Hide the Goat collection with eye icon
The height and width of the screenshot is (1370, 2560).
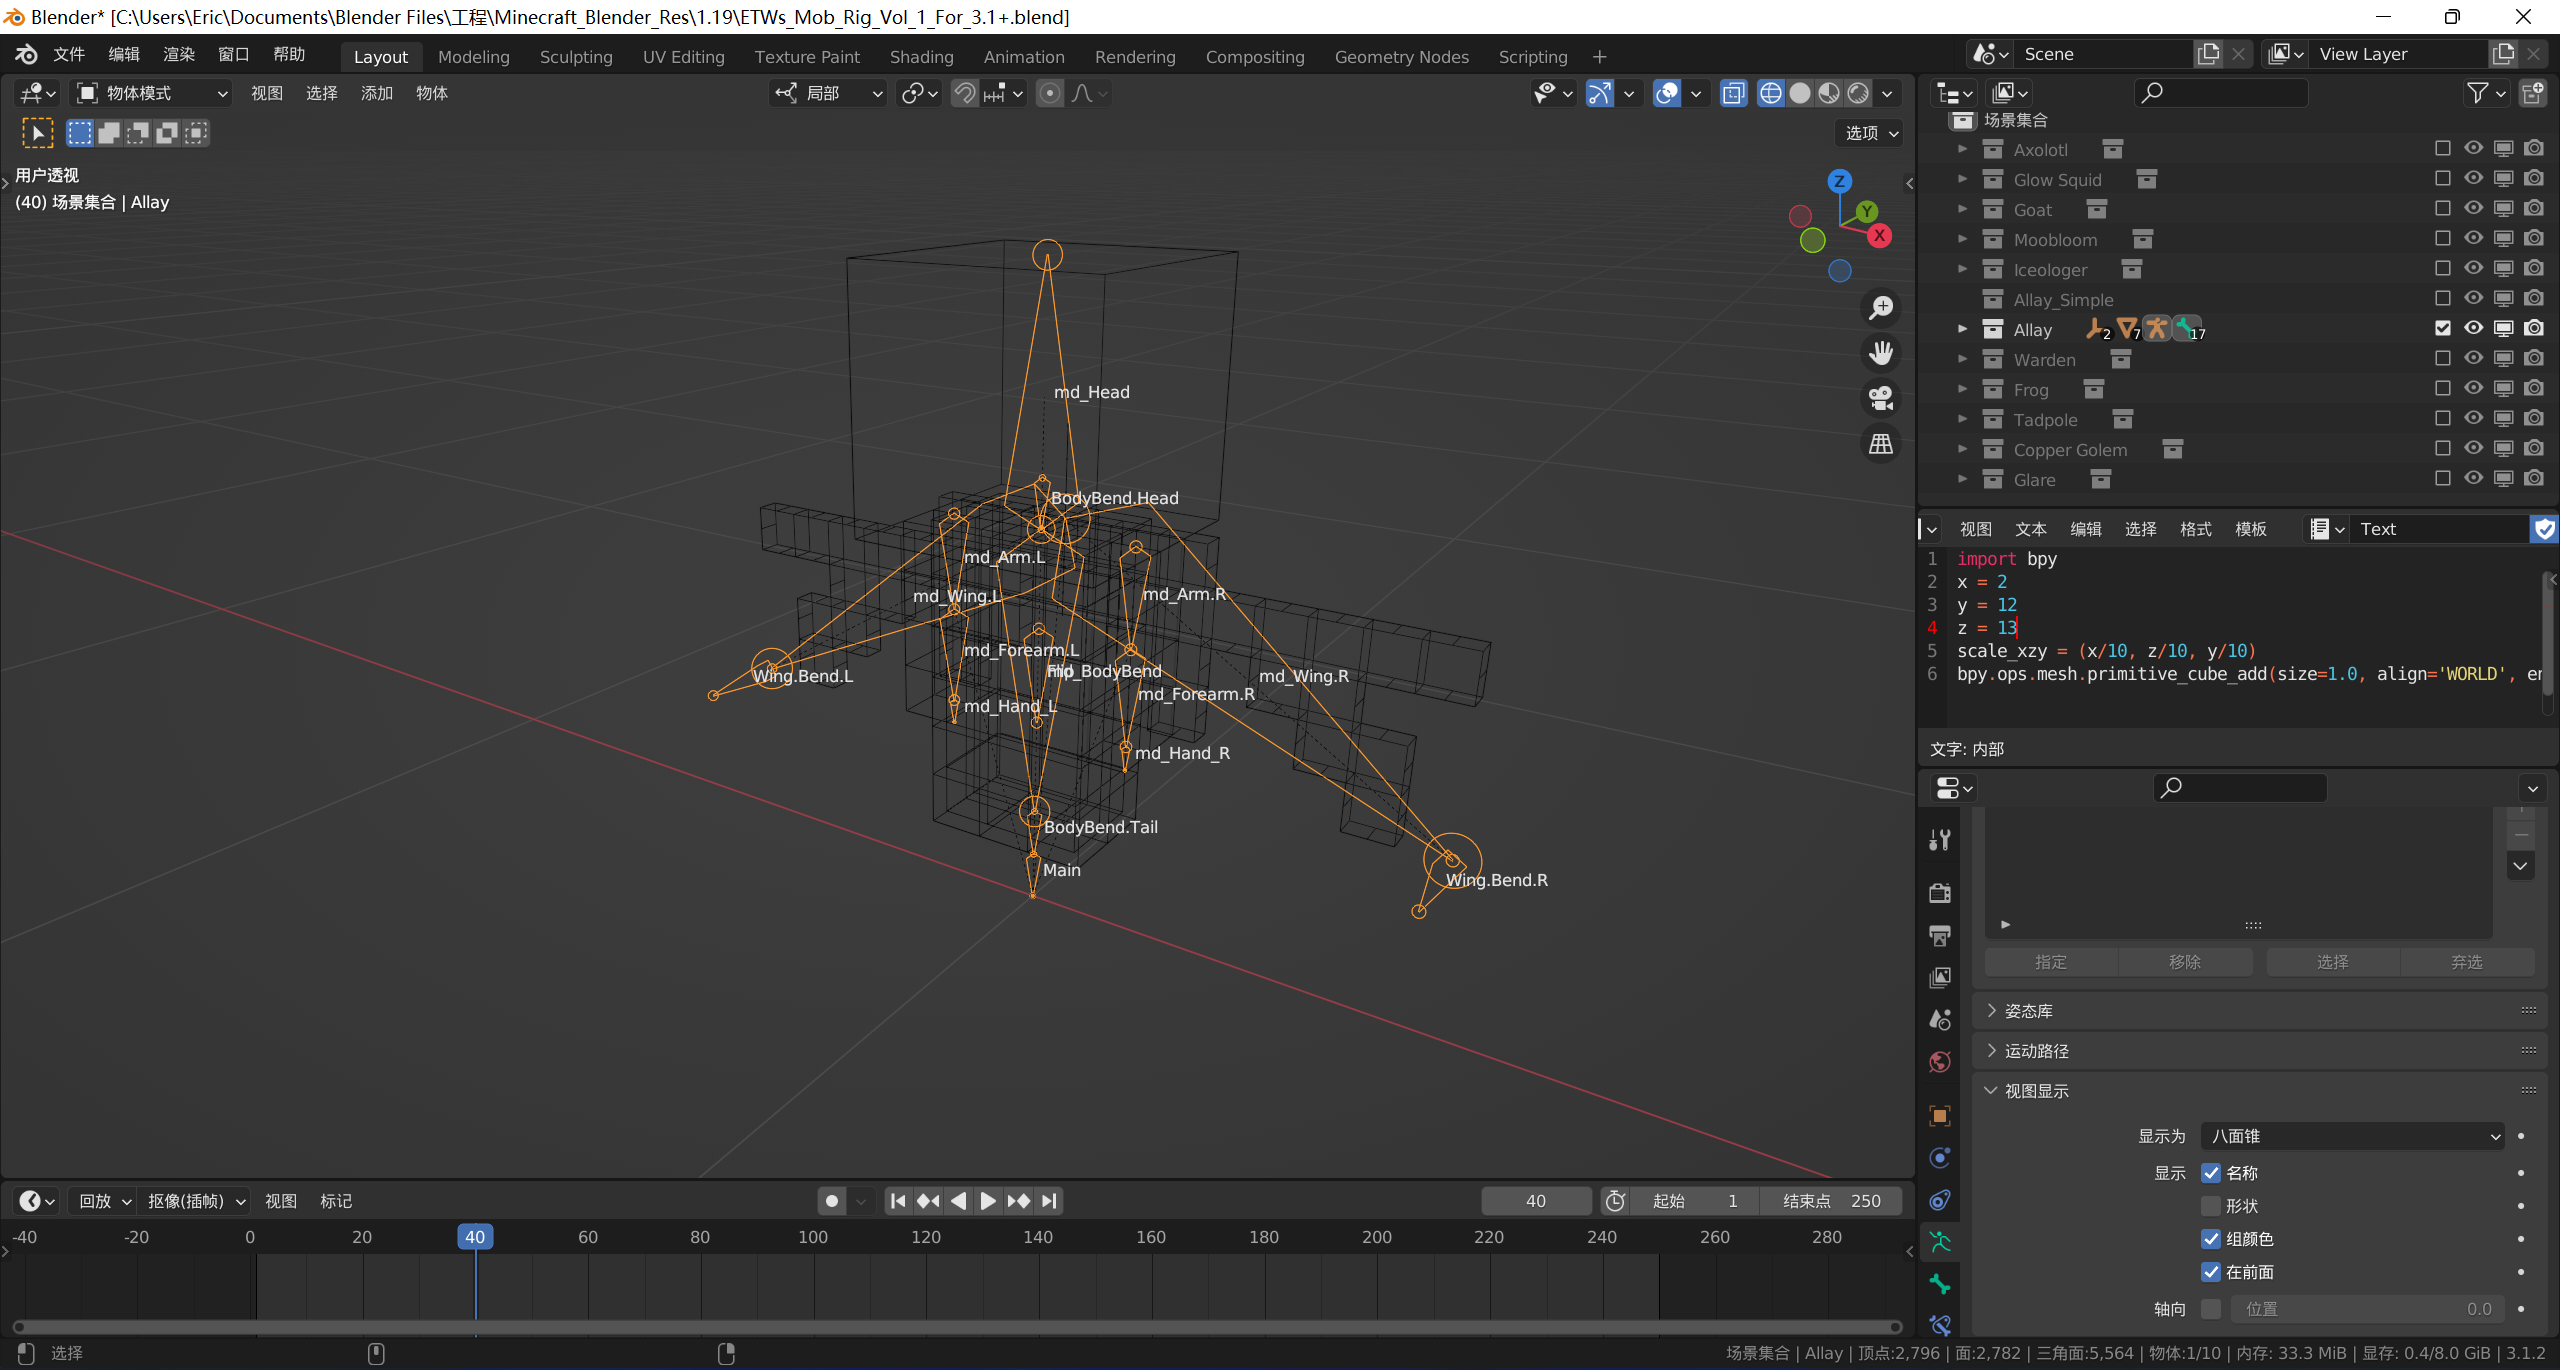(2473, 209)
